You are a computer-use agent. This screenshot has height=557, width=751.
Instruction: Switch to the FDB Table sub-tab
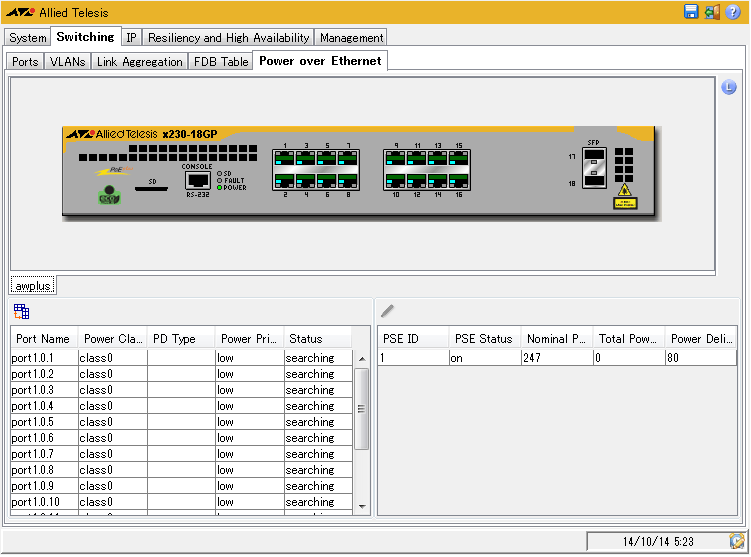click(x=221, y=62)
